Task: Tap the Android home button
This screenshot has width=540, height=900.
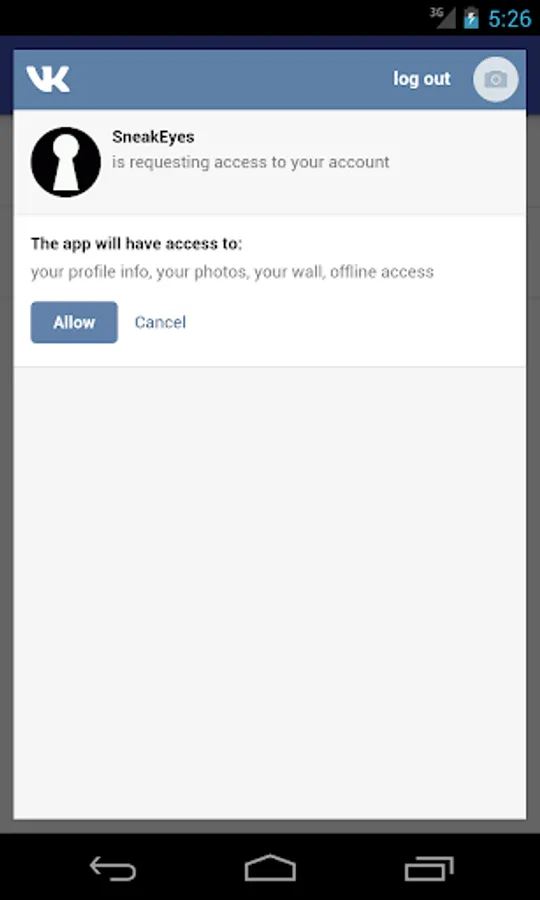Action: pyautogui.click(x=270, y=867)
